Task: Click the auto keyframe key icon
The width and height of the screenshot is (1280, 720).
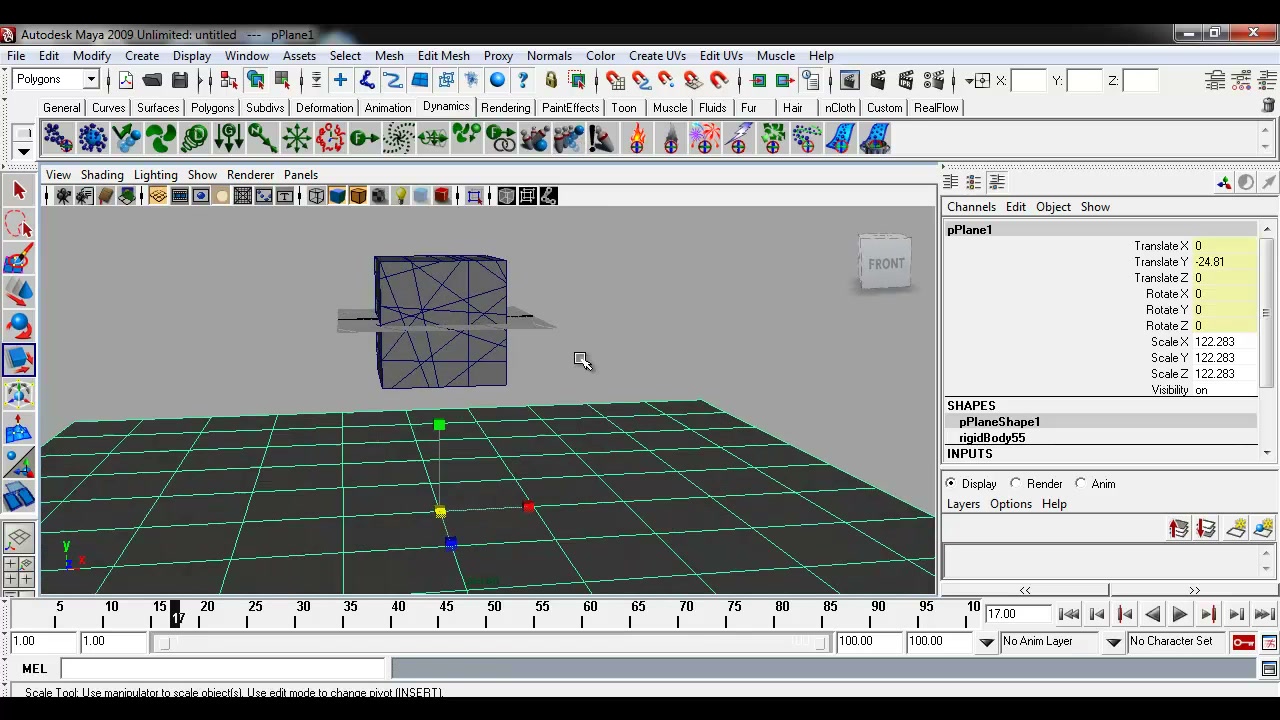Action: (x=1244, y=642)
